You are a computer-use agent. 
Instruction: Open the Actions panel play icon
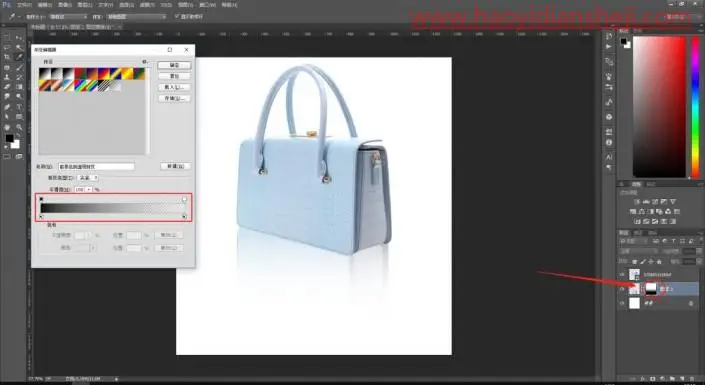click(x=609, y=46)
